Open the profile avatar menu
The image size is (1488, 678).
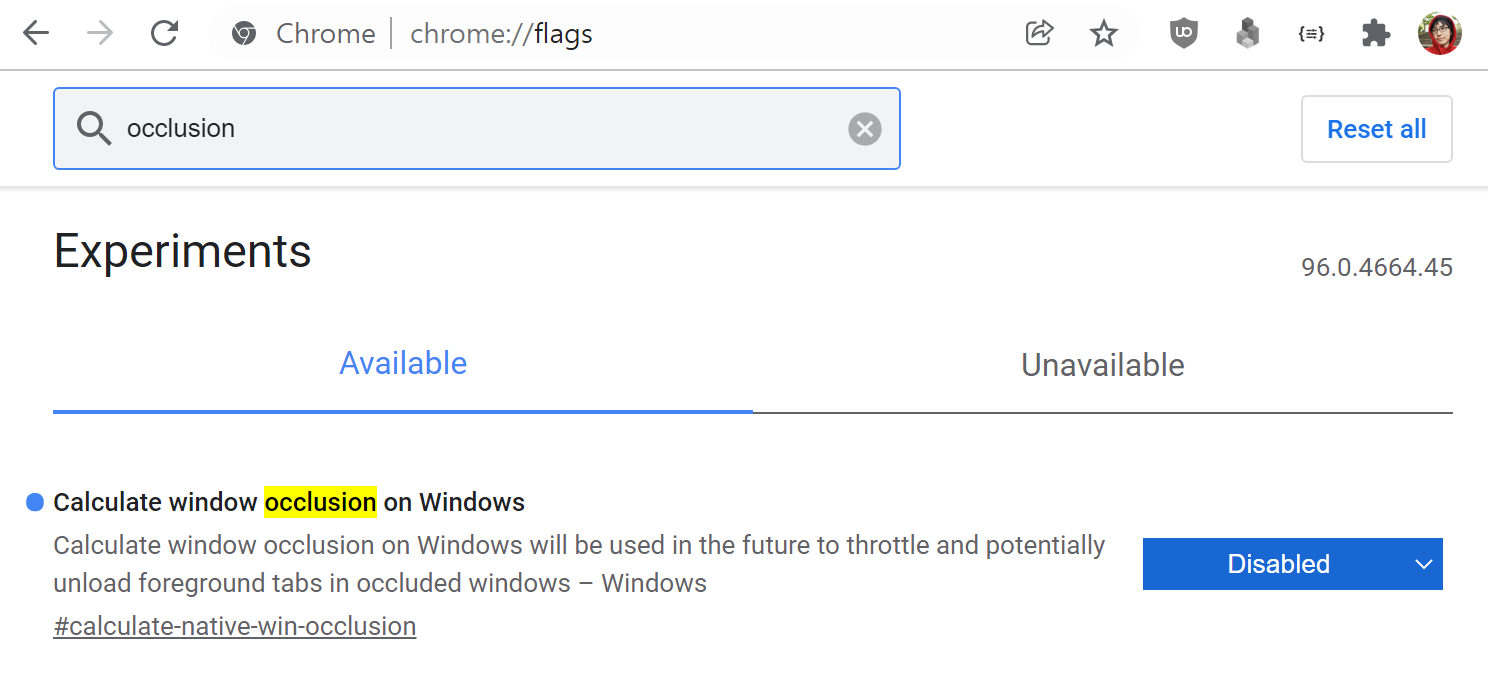pyautogui.click(x=1440, y=34)
